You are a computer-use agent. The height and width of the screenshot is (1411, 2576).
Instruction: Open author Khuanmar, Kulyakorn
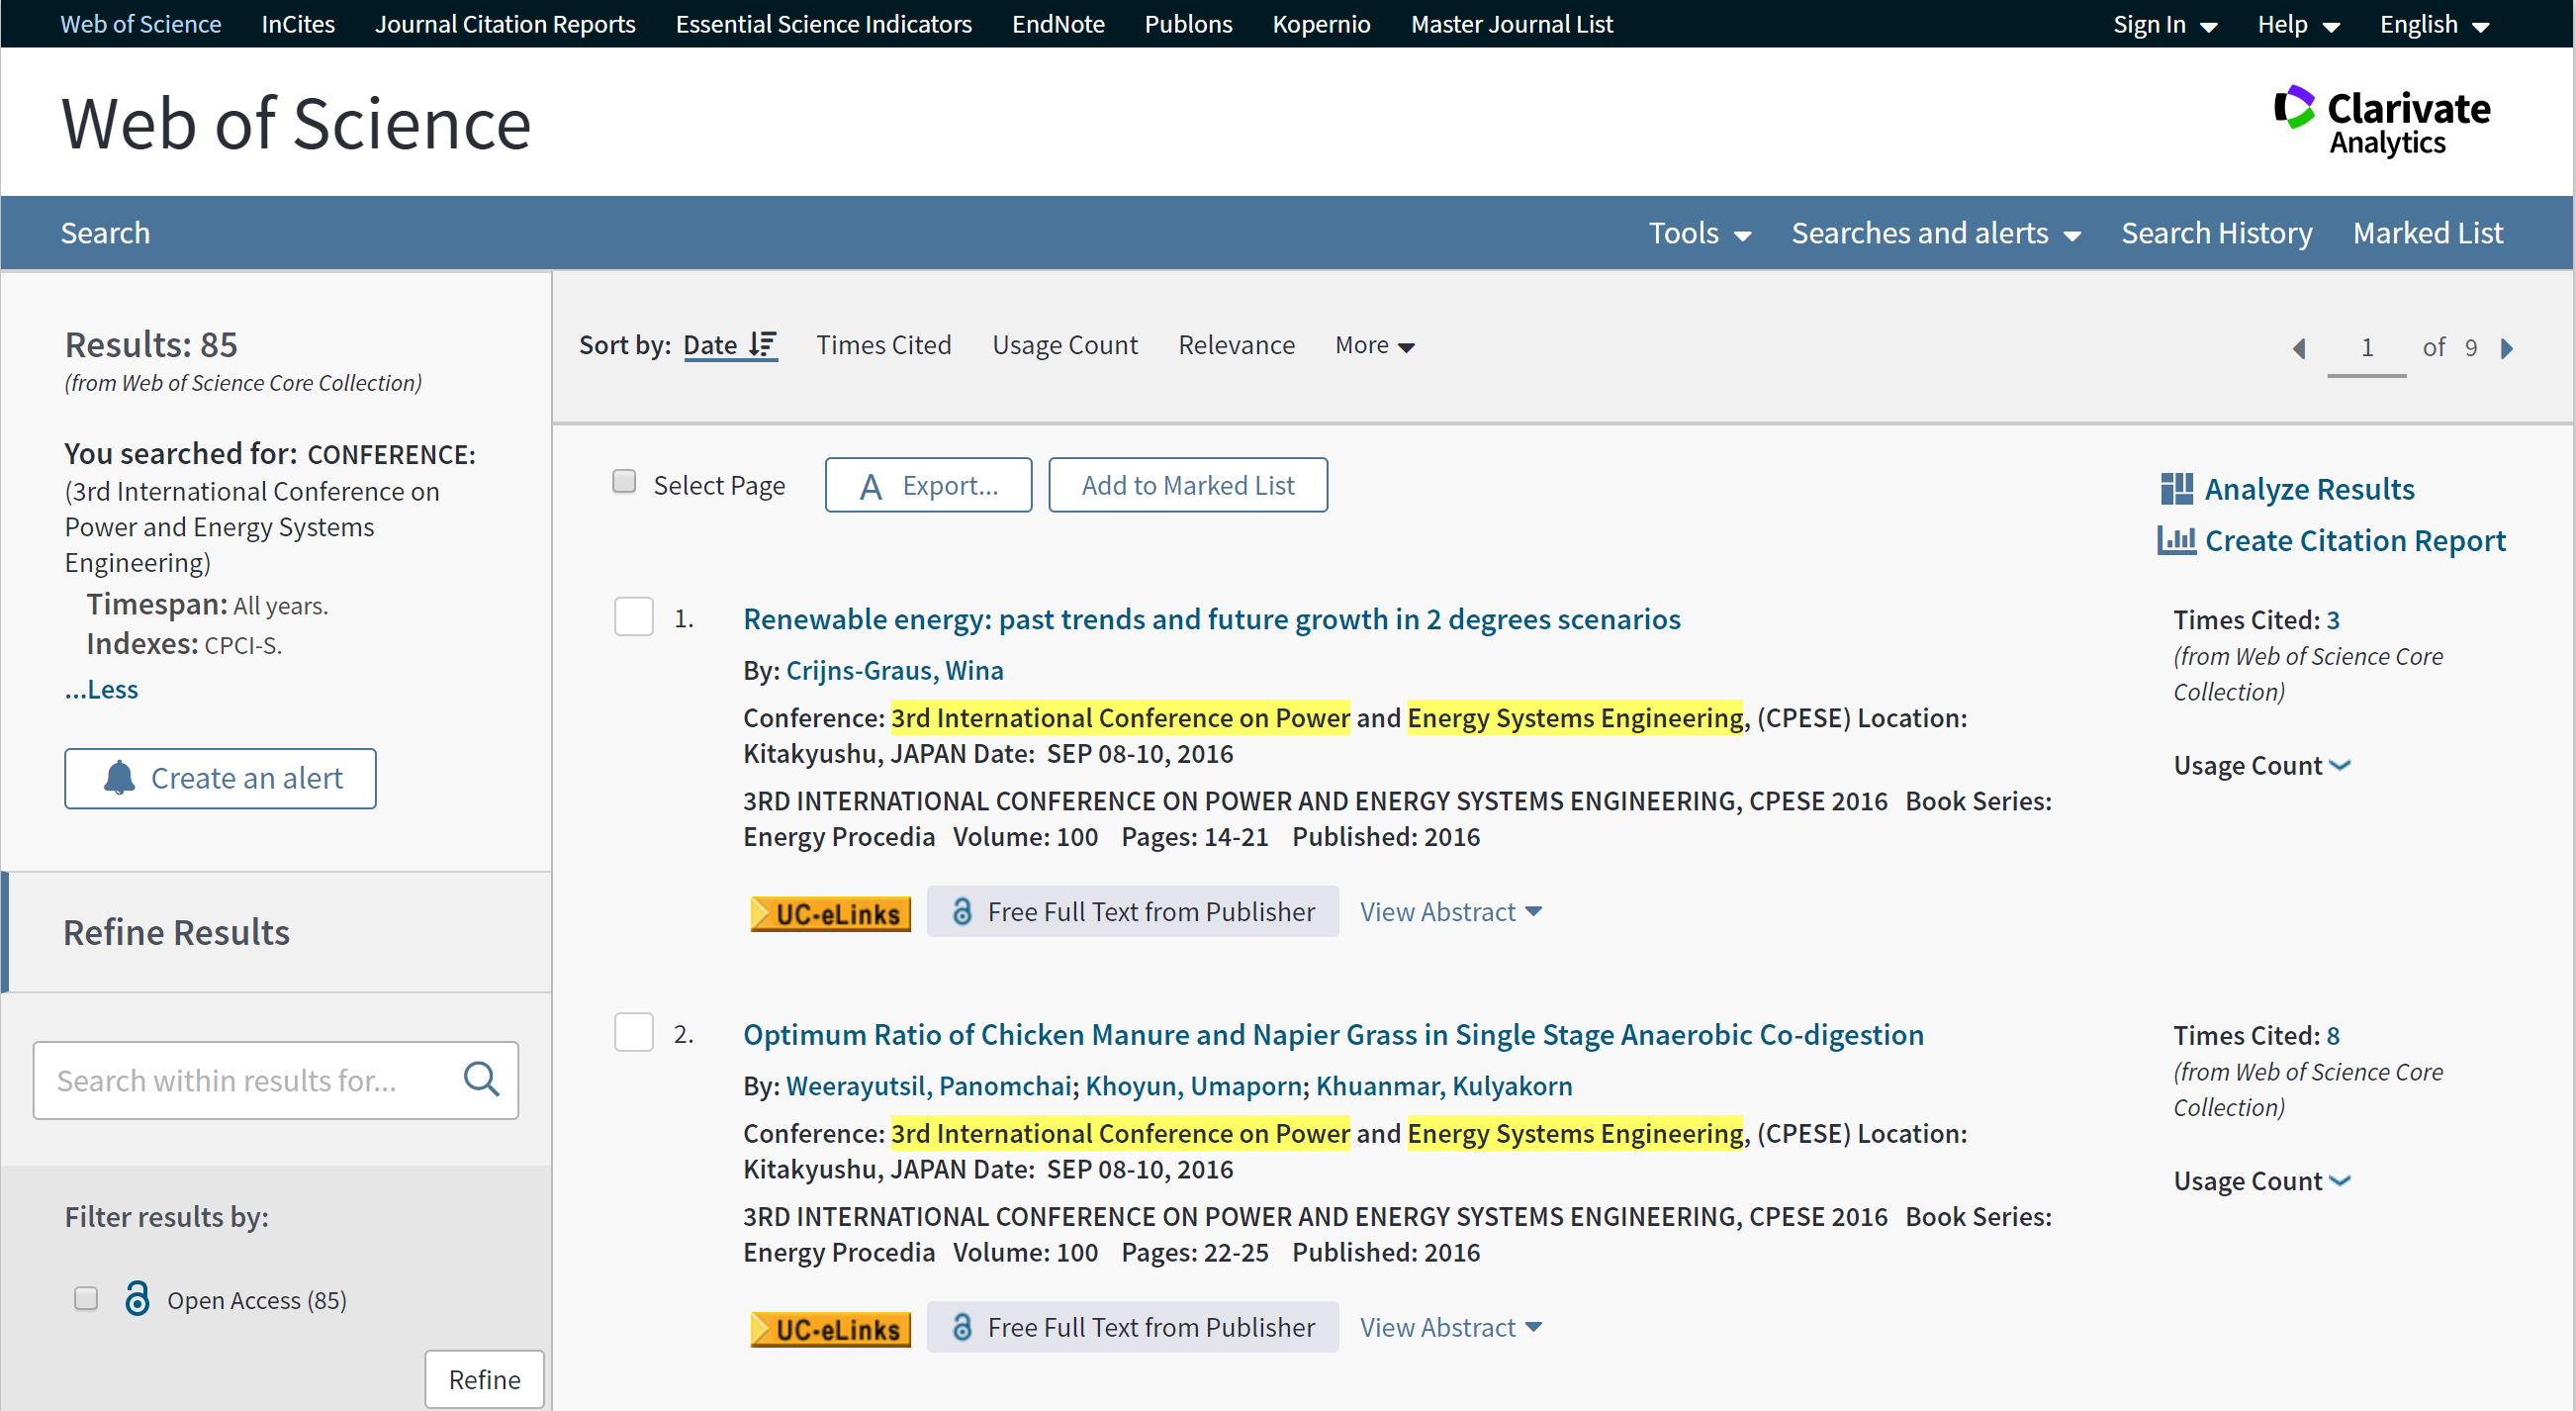click(1443, 1086)
